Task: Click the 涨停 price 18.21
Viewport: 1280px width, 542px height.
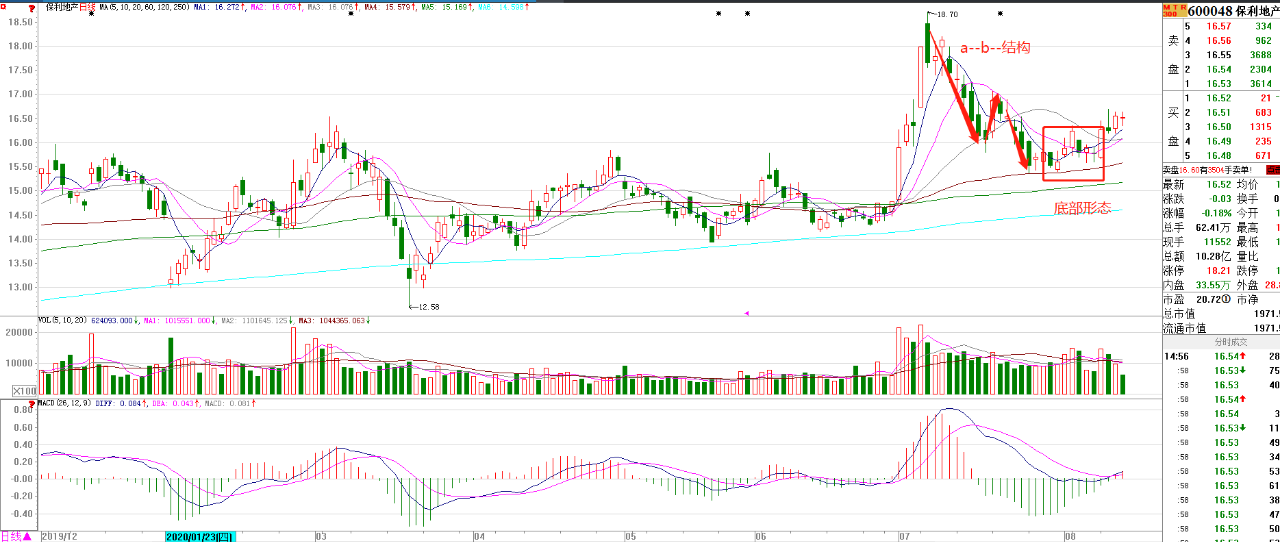Action: 1217,271
